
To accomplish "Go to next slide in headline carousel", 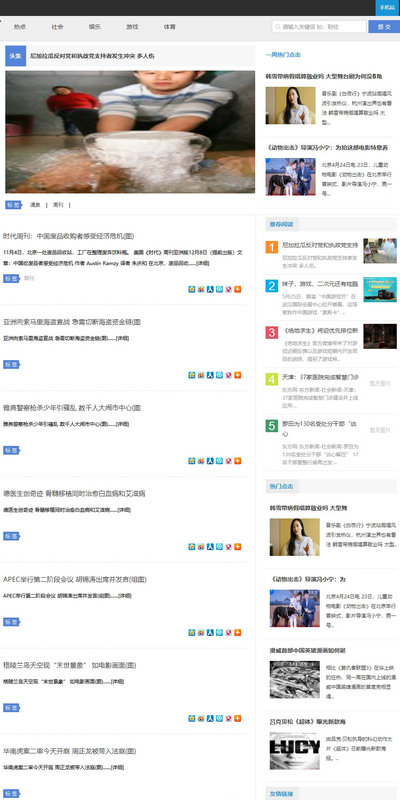I will [248, 129].
